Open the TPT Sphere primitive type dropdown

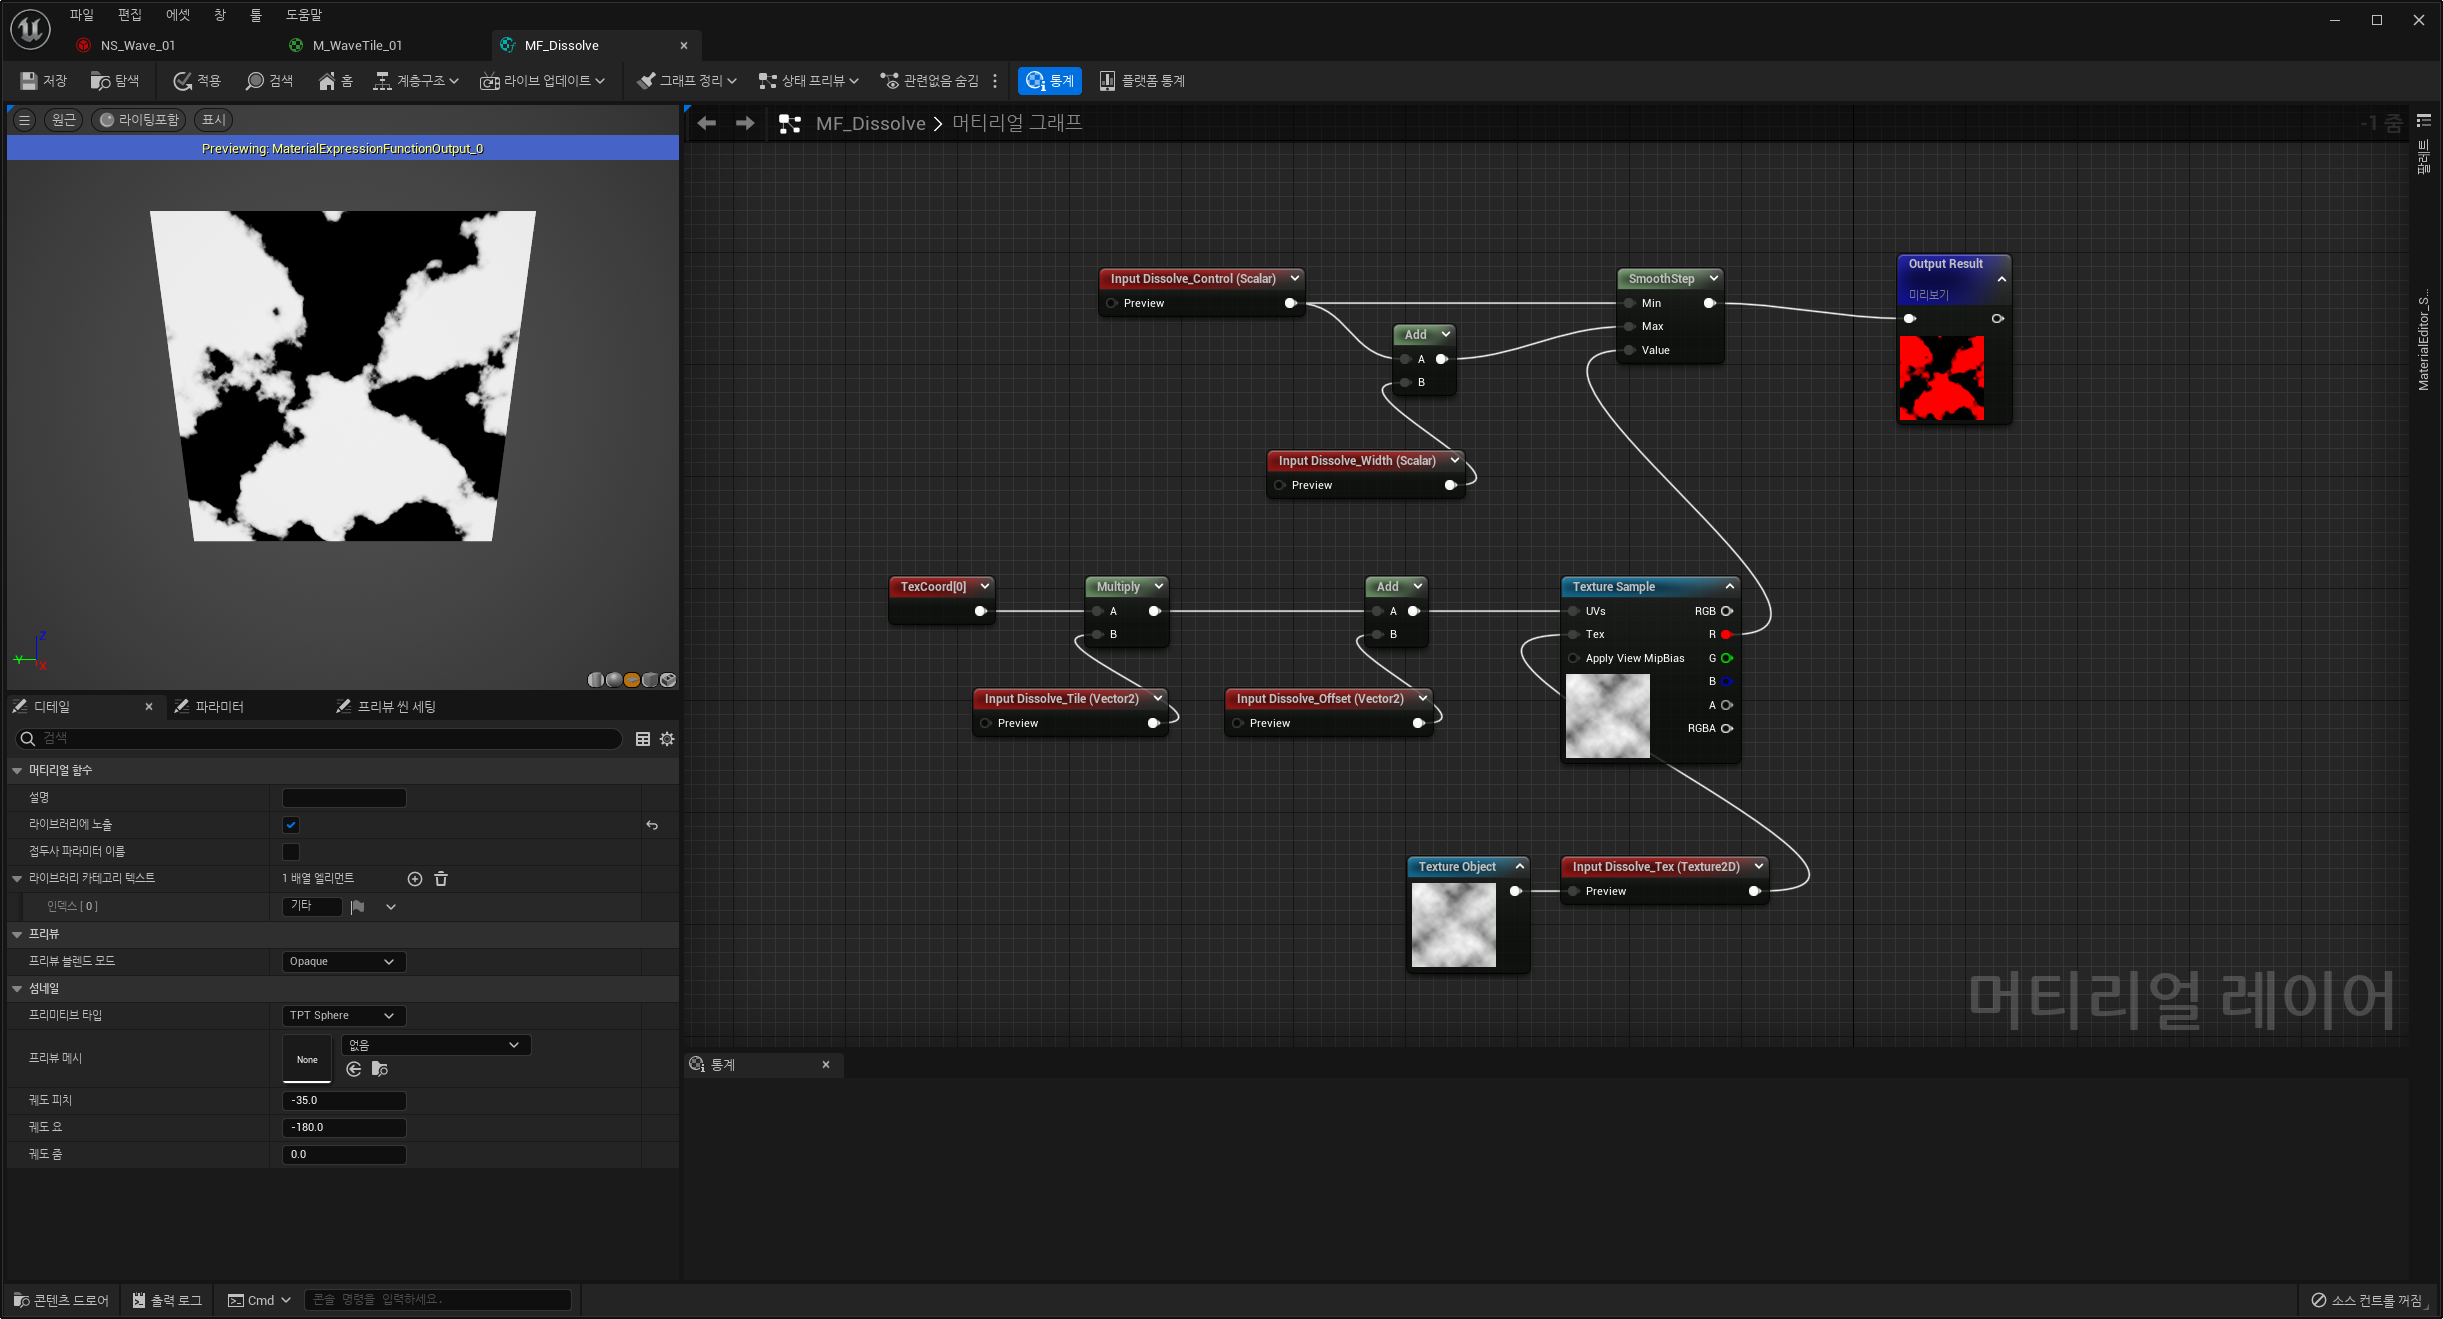[x=343, y=1015]
